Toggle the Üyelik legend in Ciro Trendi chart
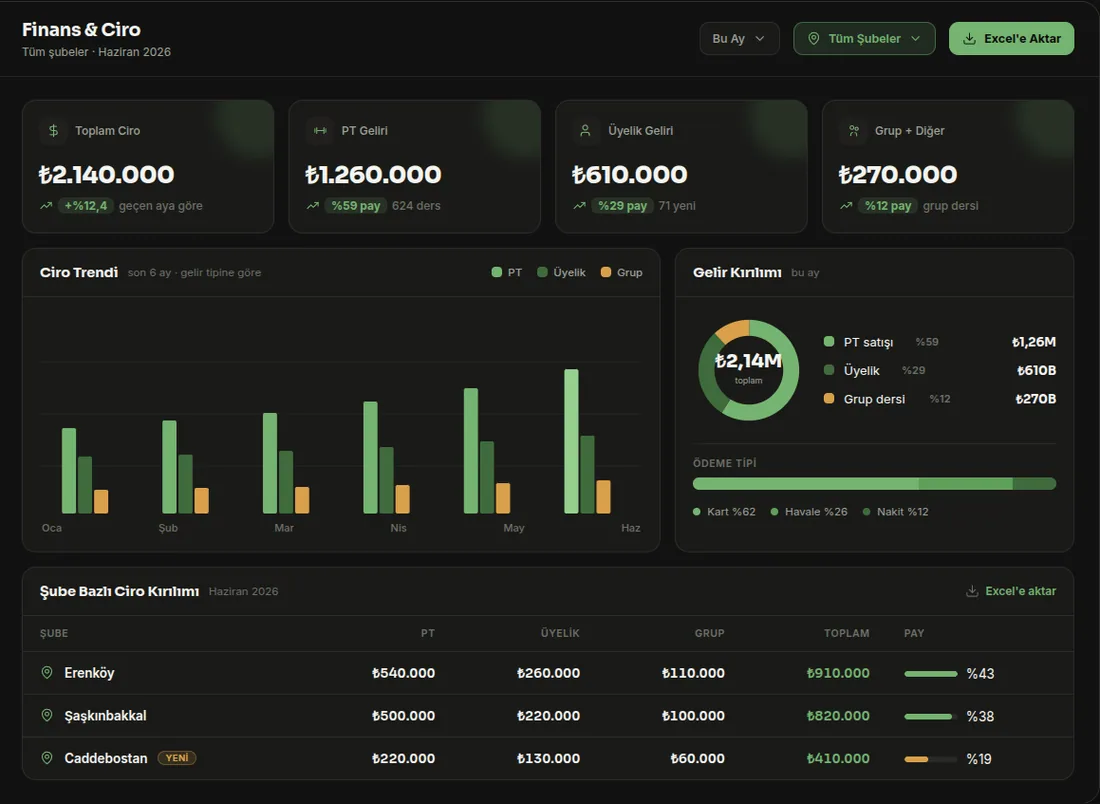 561,272
